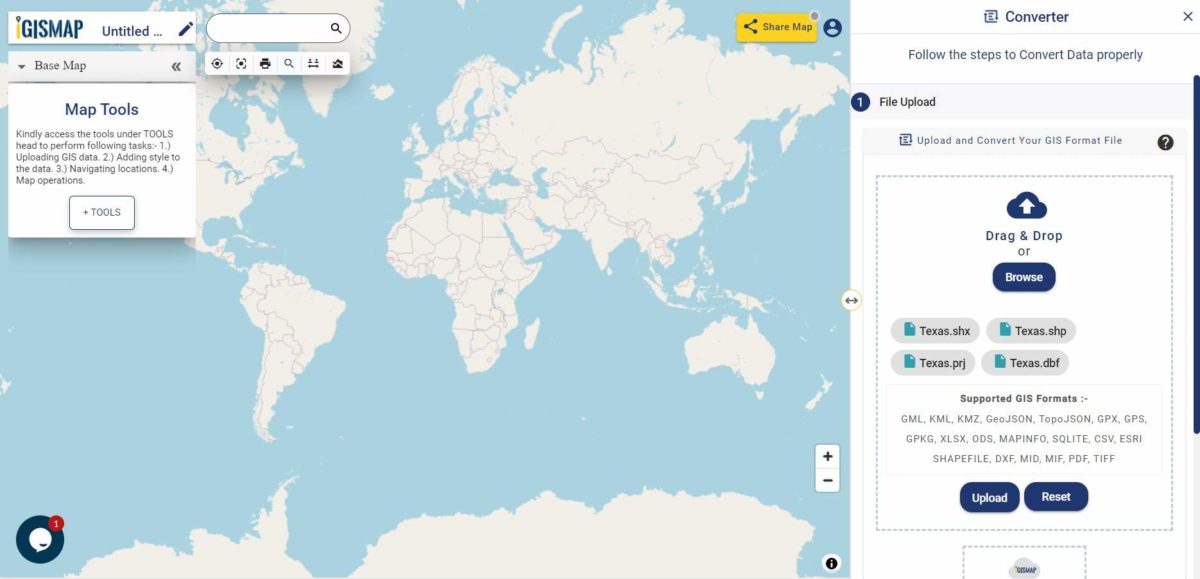
Task: Select the magnifier zoom search tool
Action: (x=288, y=62)
